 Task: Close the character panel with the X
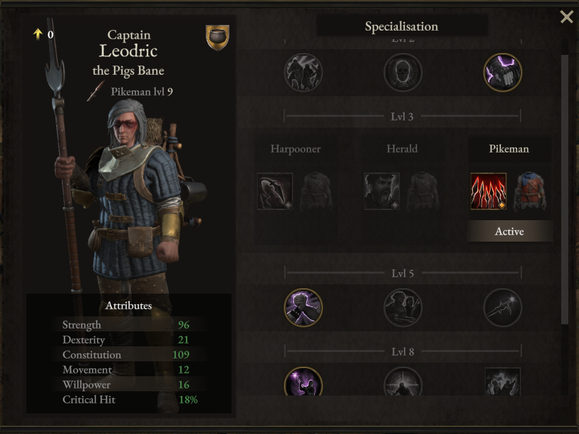[x=566, y=17]
